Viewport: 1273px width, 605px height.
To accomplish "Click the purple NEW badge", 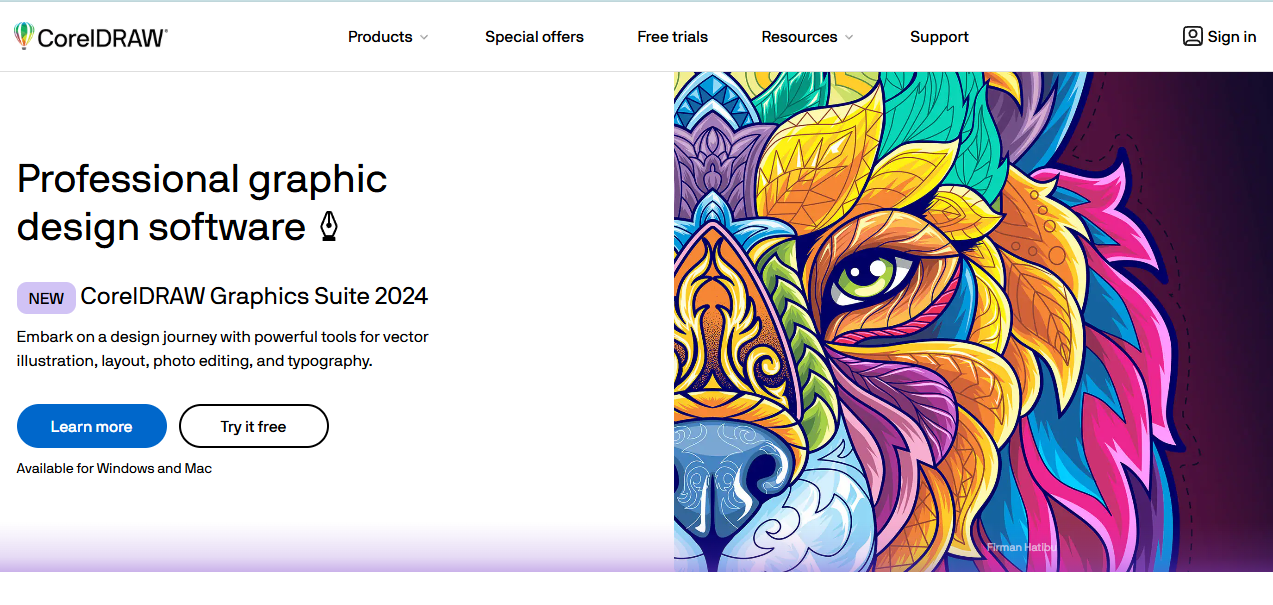I will pyautogui.click(x=46, y=298).
